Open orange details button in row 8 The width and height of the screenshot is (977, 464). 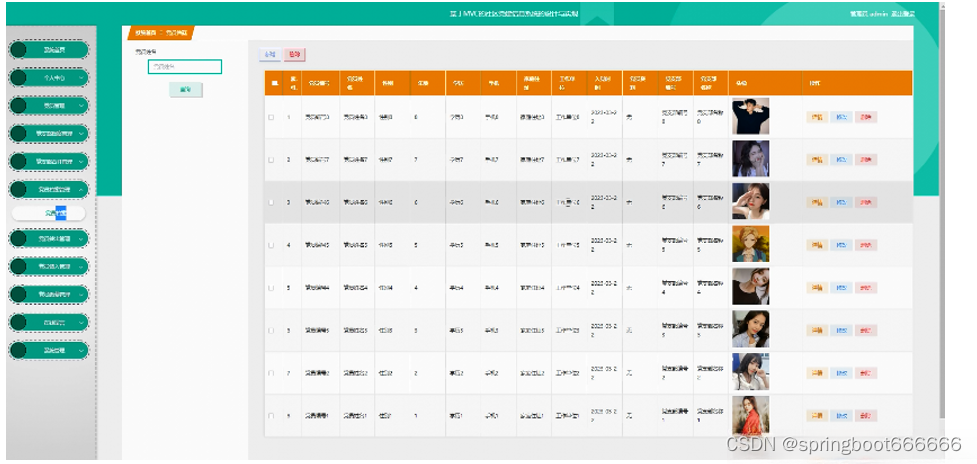[816, 415]
